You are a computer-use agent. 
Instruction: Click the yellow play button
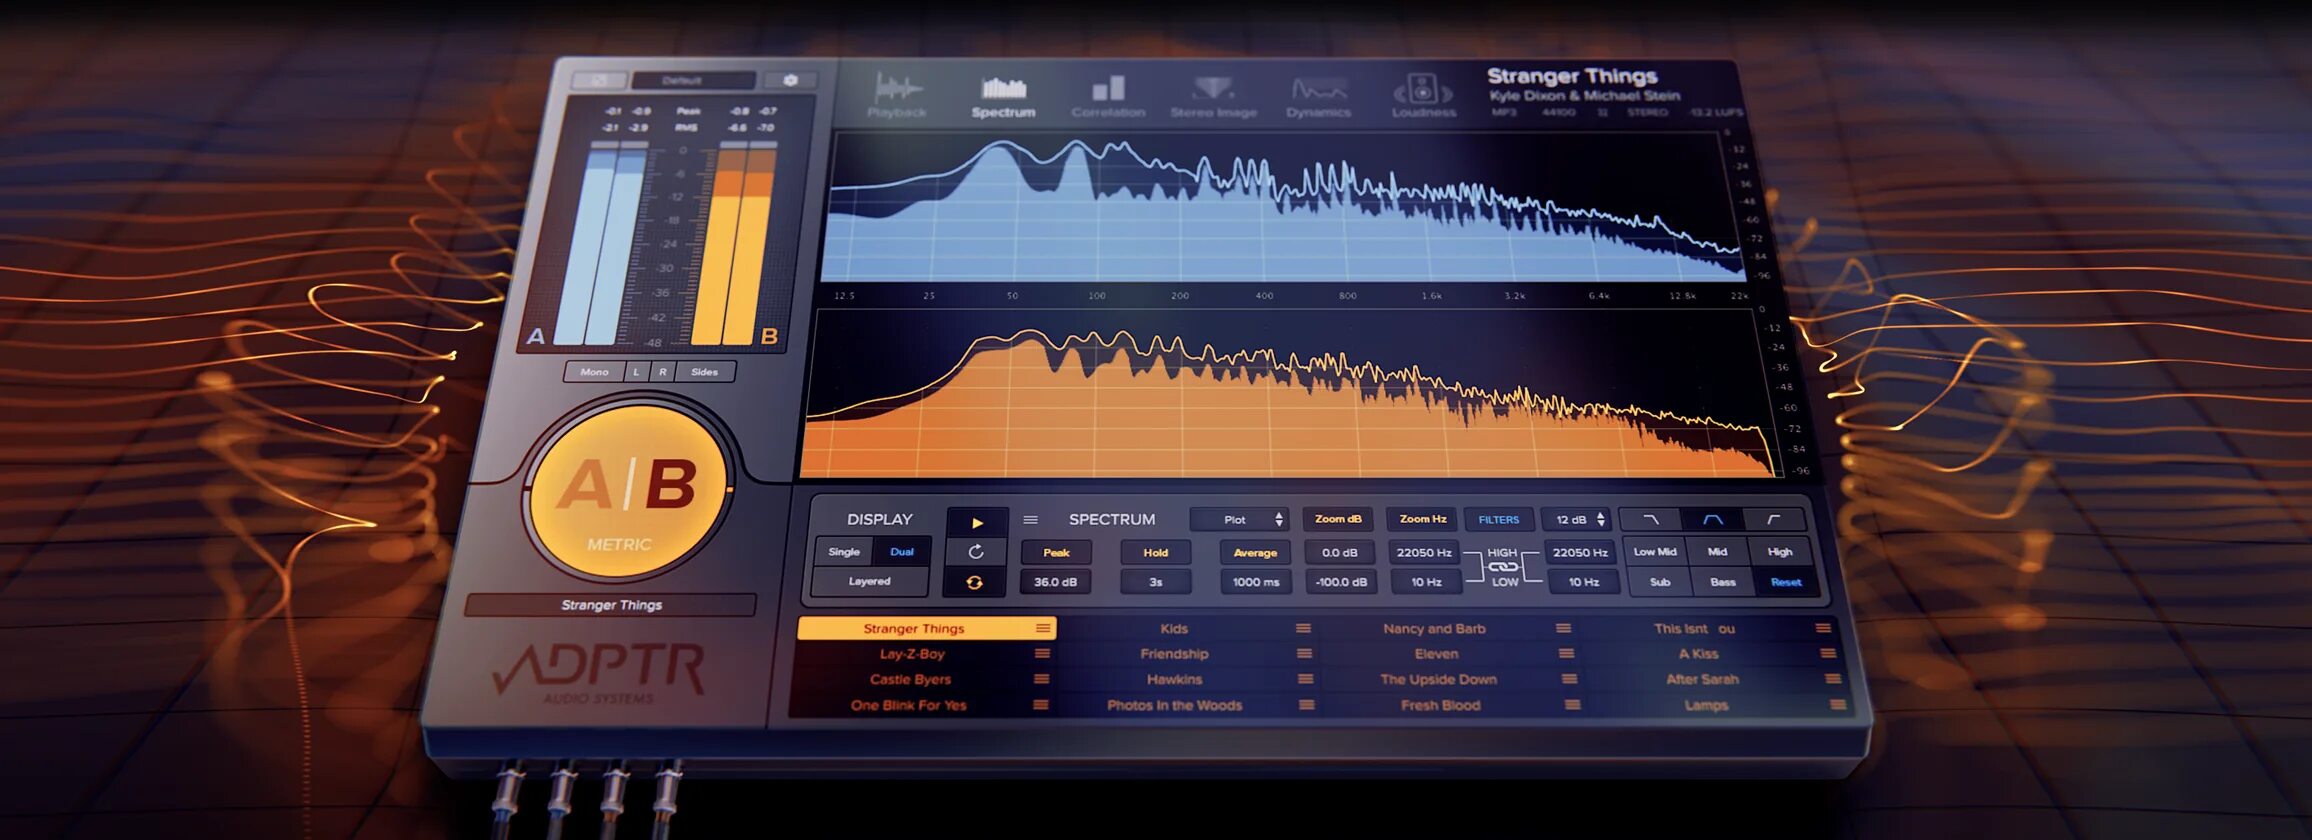(977, 522)
